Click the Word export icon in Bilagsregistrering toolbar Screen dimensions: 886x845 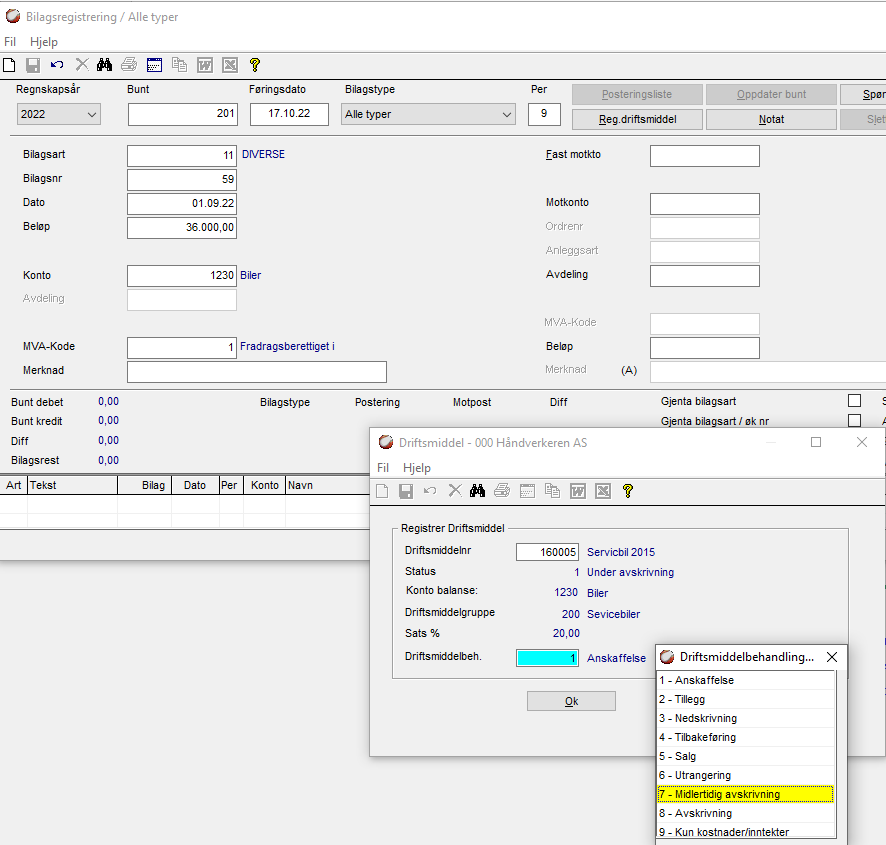pos(205,65)
